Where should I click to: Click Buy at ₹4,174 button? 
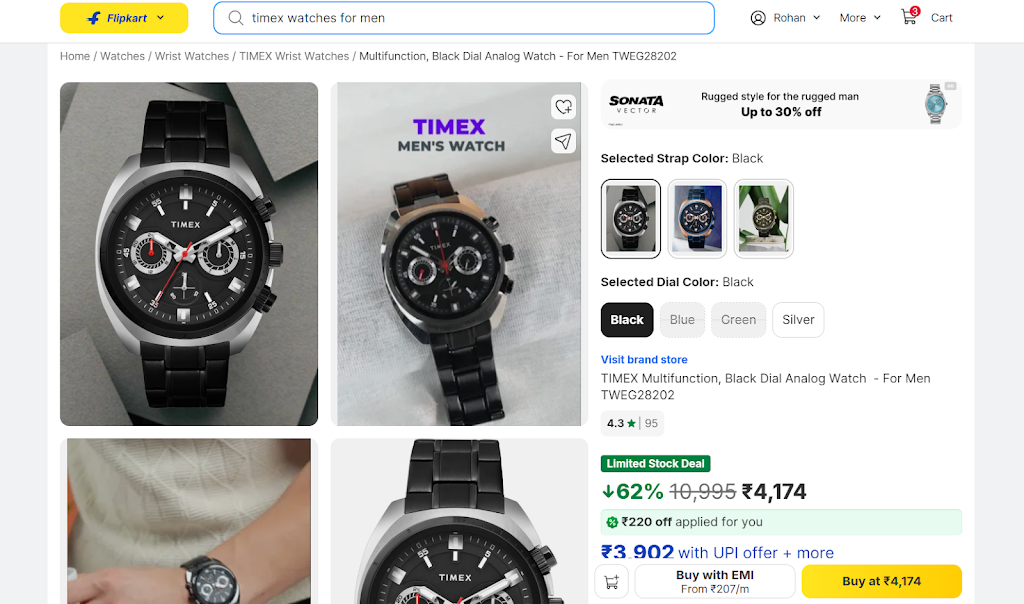pyautogui.click(x=882, y=581)
